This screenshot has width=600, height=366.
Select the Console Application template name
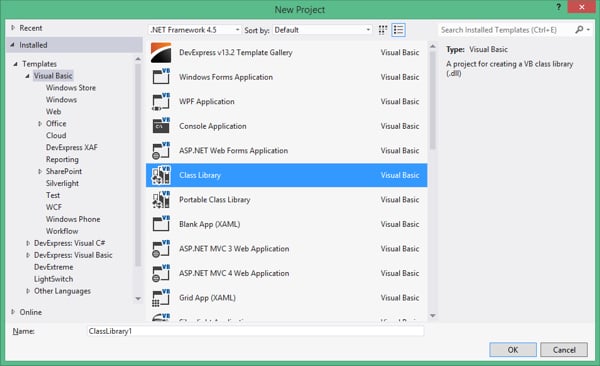[213, 126]
